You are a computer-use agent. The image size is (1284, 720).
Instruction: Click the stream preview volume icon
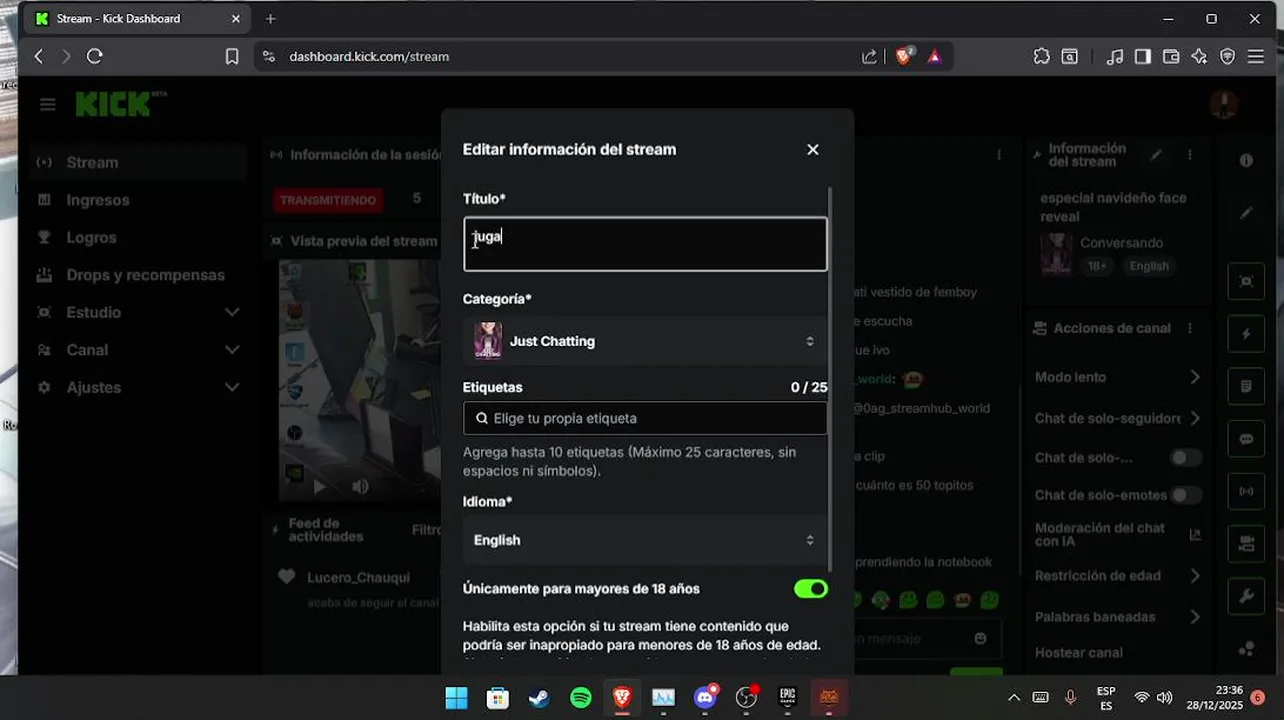pos(360,487)
